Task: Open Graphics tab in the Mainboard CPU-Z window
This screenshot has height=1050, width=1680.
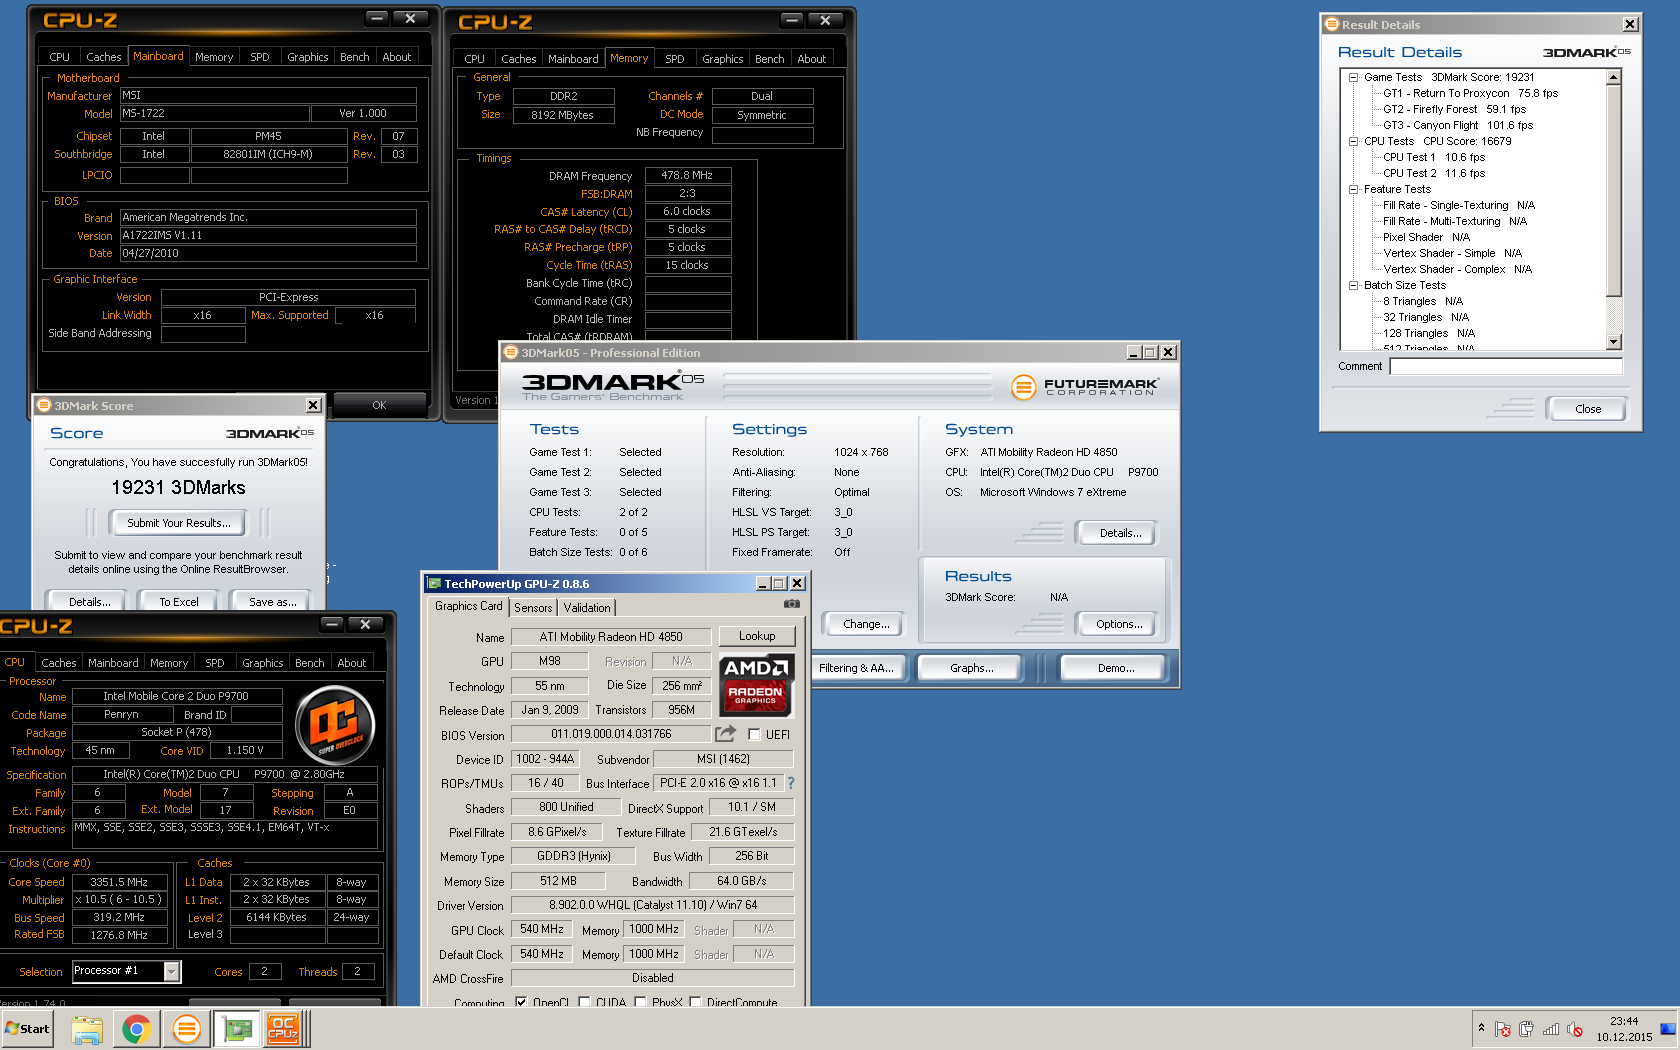Action: pyautogui.click(x=308, y=57)
